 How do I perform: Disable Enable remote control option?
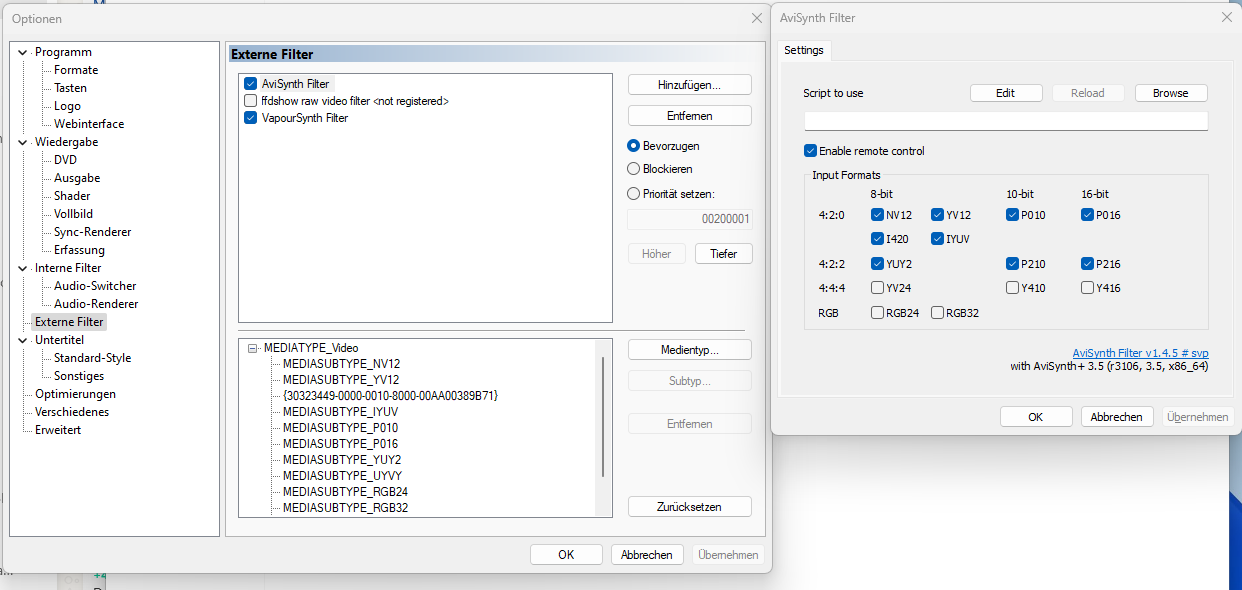coord(810,151)
